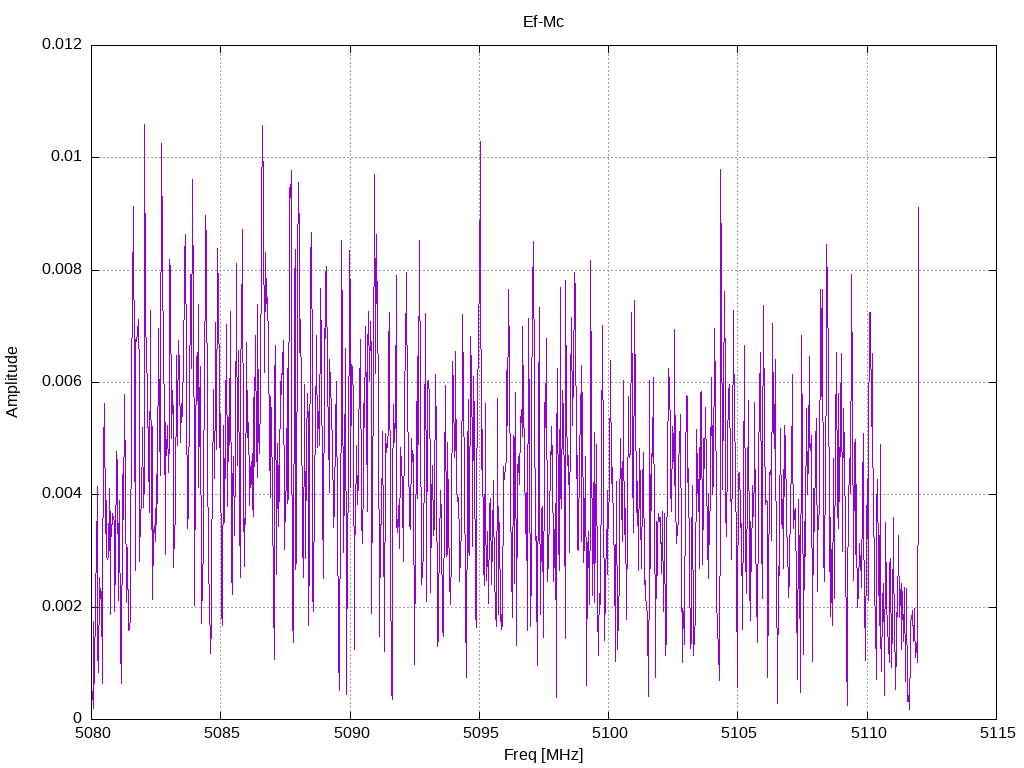1024x768 pixels.
Task: Click the 5090 x-axis tick label
Action: coord(351,733)
